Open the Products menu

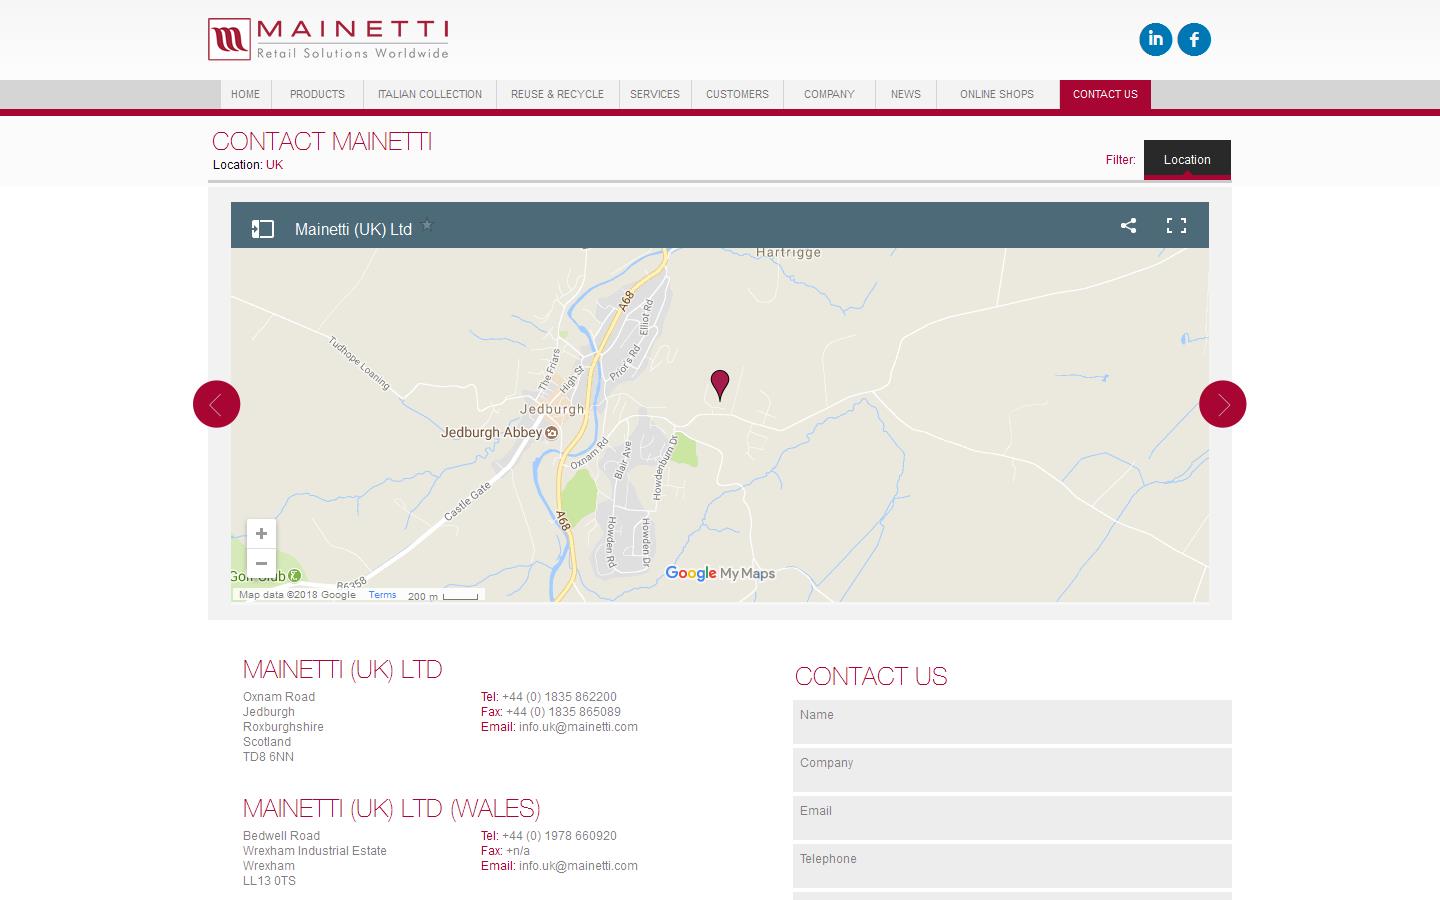tap(317, 94)
